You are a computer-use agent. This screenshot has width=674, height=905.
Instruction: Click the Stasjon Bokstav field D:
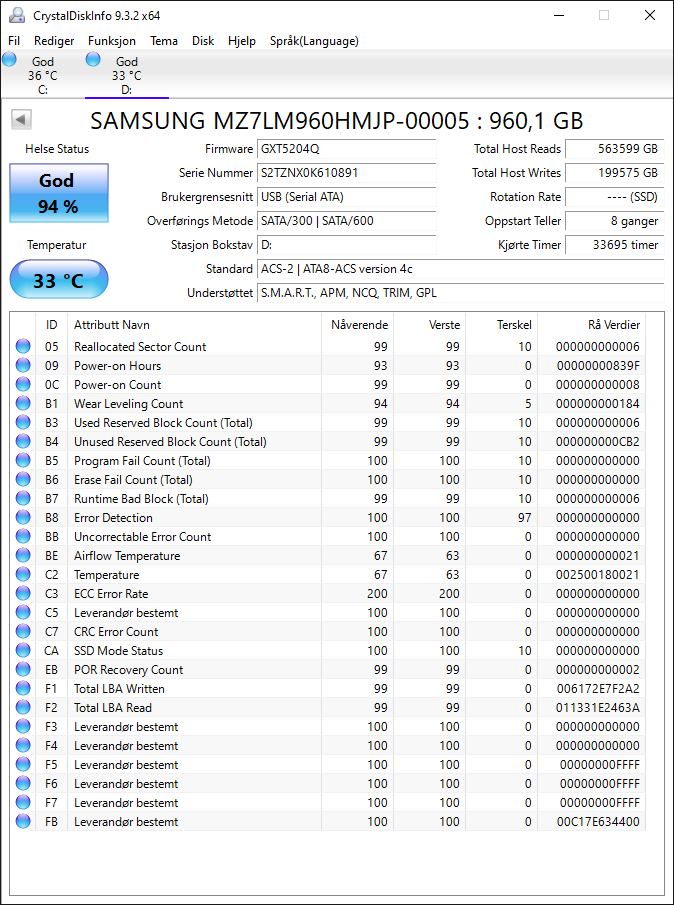click(x=347, y=245)
